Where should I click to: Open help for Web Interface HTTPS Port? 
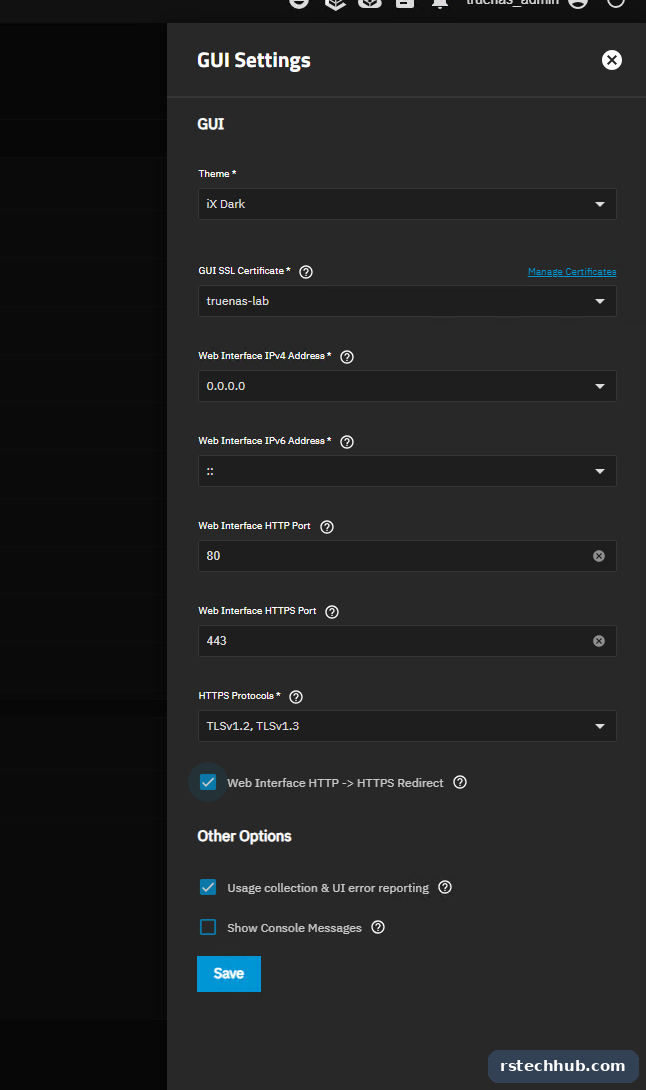332,612
